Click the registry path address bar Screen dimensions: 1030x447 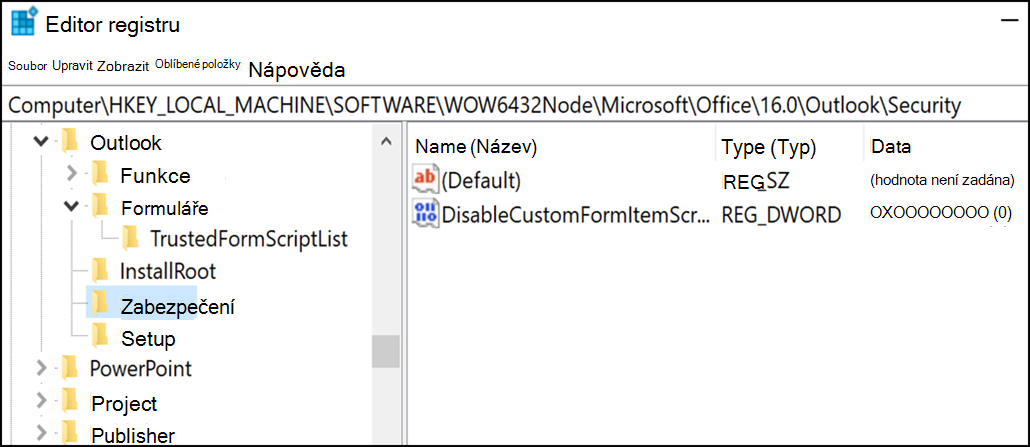click(515, 105)
